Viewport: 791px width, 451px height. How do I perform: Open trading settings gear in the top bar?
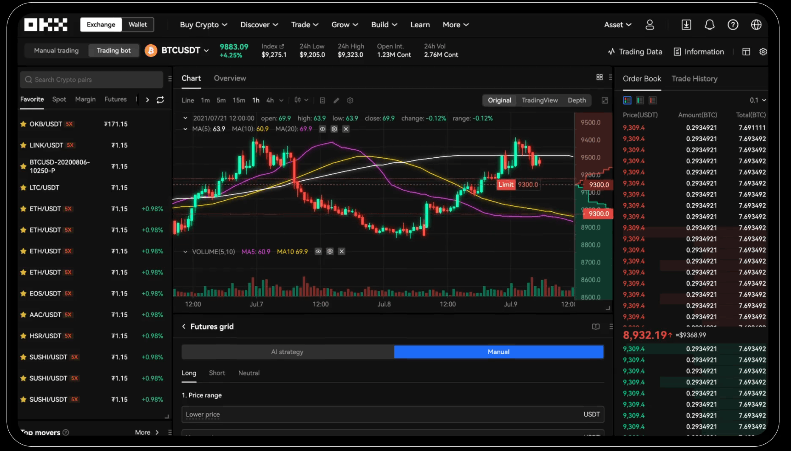coord(763,51)
